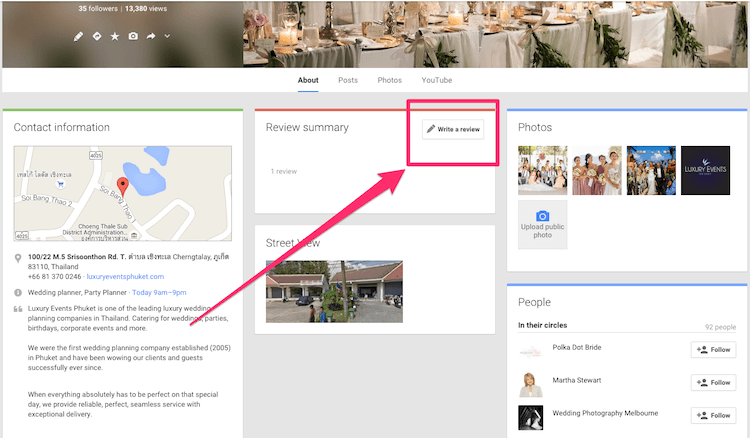
Task: Switch to the About tab
Action: pyautogui.click(x=308, y=80)
